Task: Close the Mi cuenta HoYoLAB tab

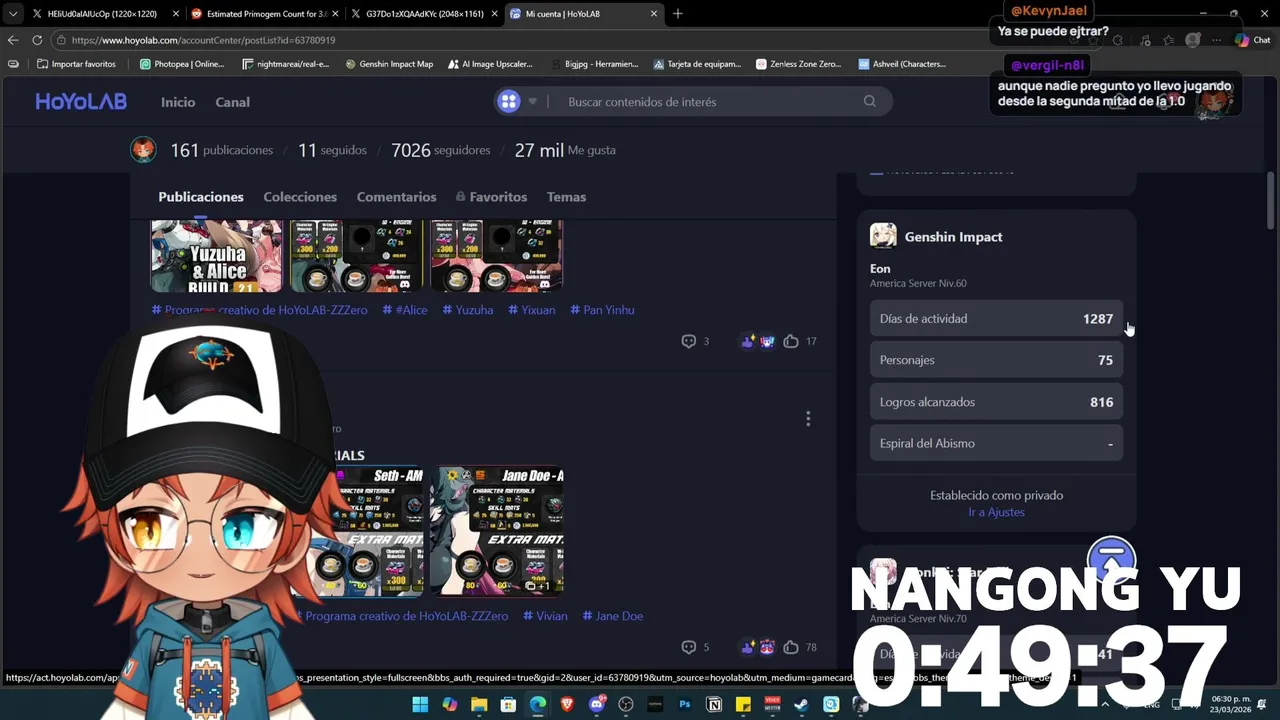Action: point(654,14)
